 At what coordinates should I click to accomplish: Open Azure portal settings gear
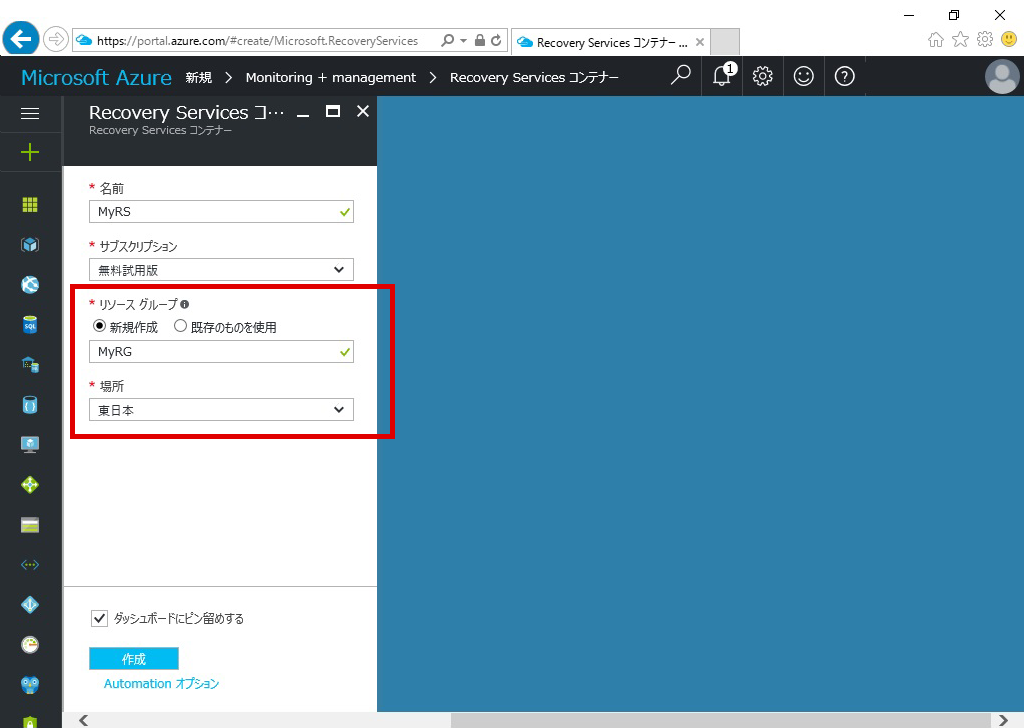[762, 76]
